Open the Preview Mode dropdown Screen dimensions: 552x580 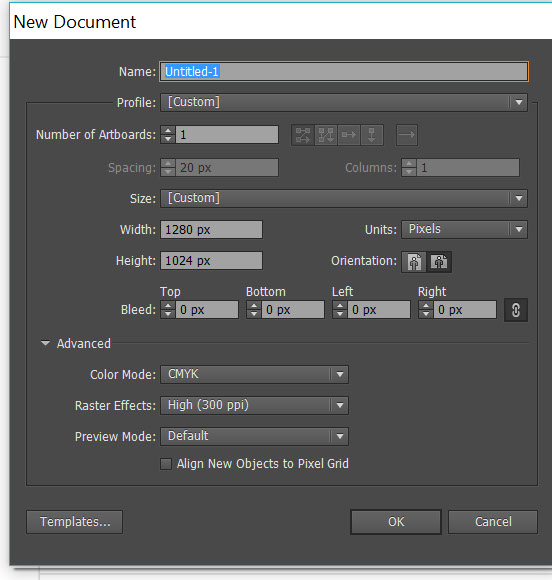coord(254,436)
